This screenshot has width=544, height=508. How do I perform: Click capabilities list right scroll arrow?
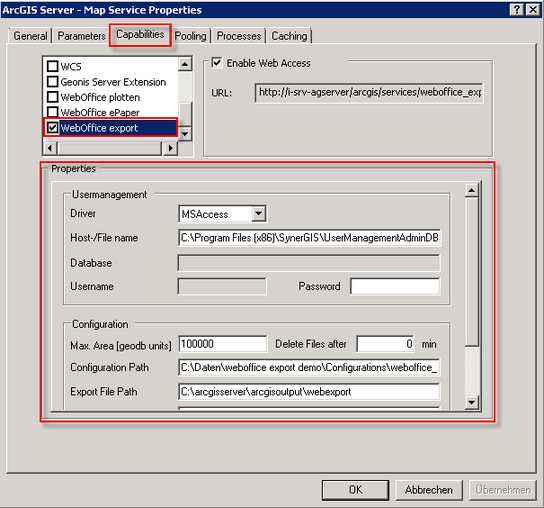[x=170, y=148]
